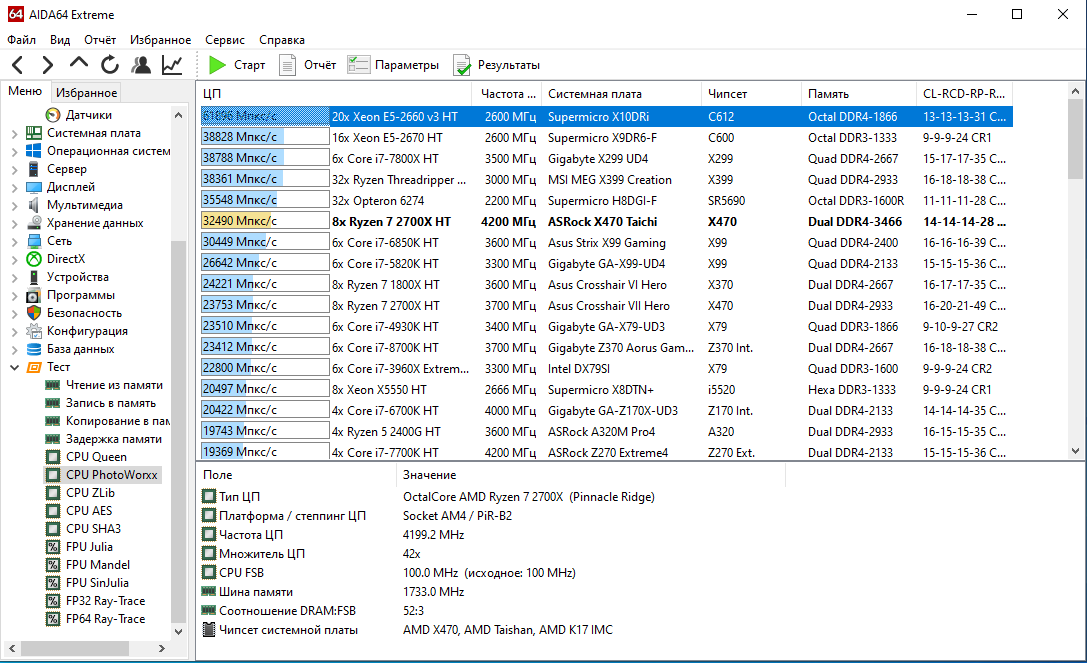
Task: Open the Отчёт menu in menu bar
Action: point(100,40)
